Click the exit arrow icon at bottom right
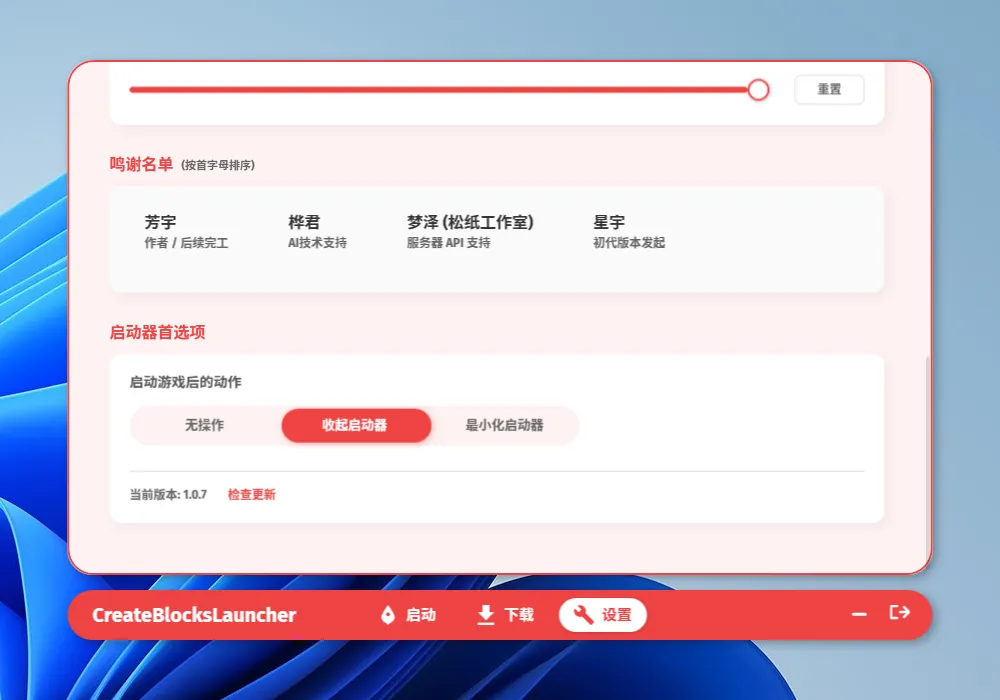 coord(899,614)
